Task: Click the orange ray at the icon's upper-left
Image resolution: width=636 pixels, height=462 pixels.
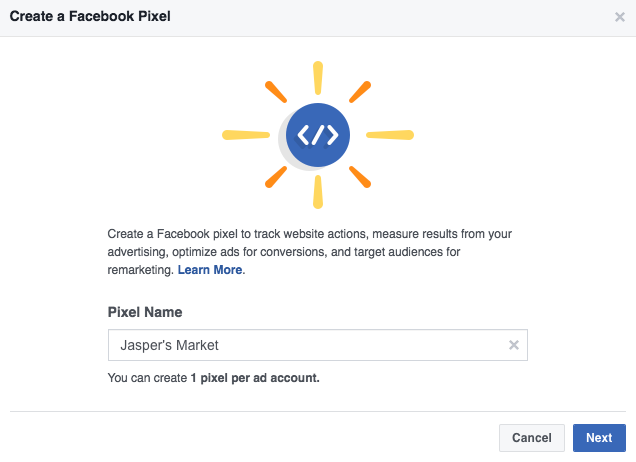Action: click(x=276, y=92)
